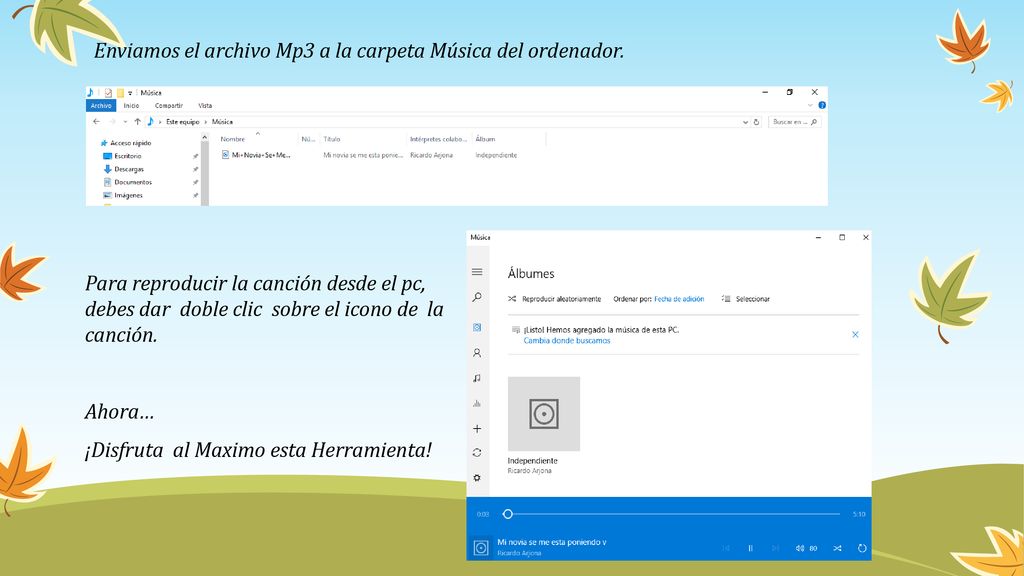Click the Forward arrow in File Explorer

(112, 121)
